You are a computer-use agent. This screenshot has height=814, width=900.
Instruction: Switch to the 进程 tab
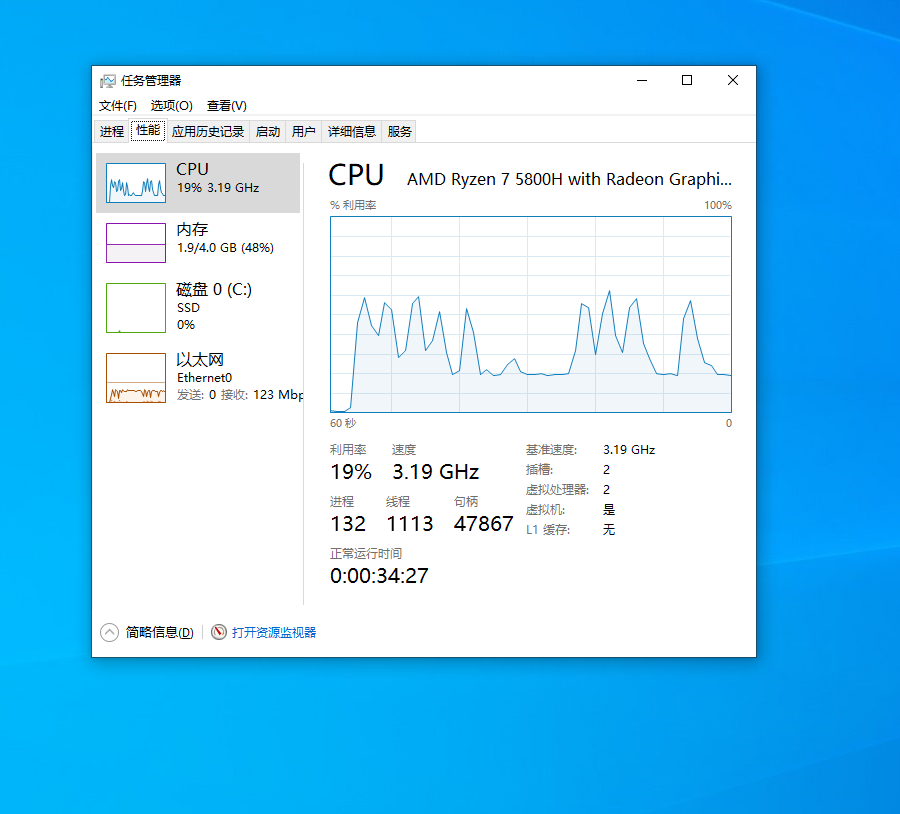[112, 131]
